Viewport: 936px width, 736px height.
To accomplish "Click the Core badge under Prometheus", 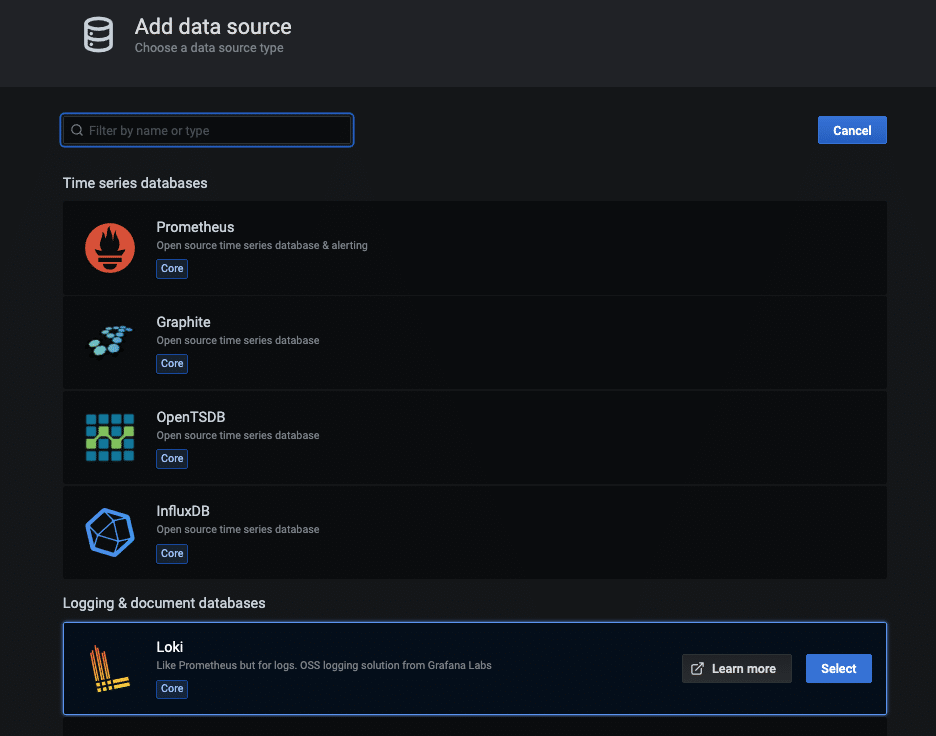I will (171, 268).
